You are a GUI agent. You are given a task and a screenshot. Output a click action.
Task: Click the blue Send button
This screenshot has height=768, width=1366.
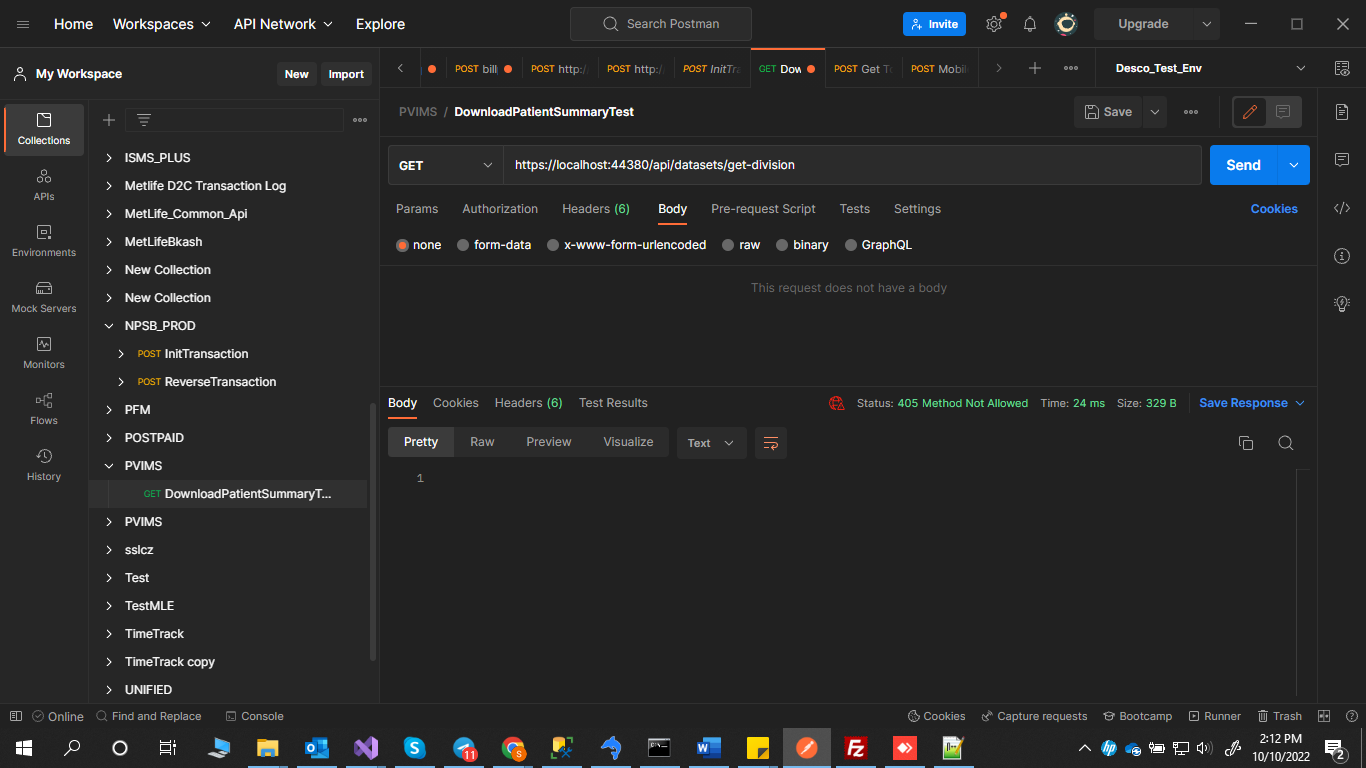coord(1243,165)
